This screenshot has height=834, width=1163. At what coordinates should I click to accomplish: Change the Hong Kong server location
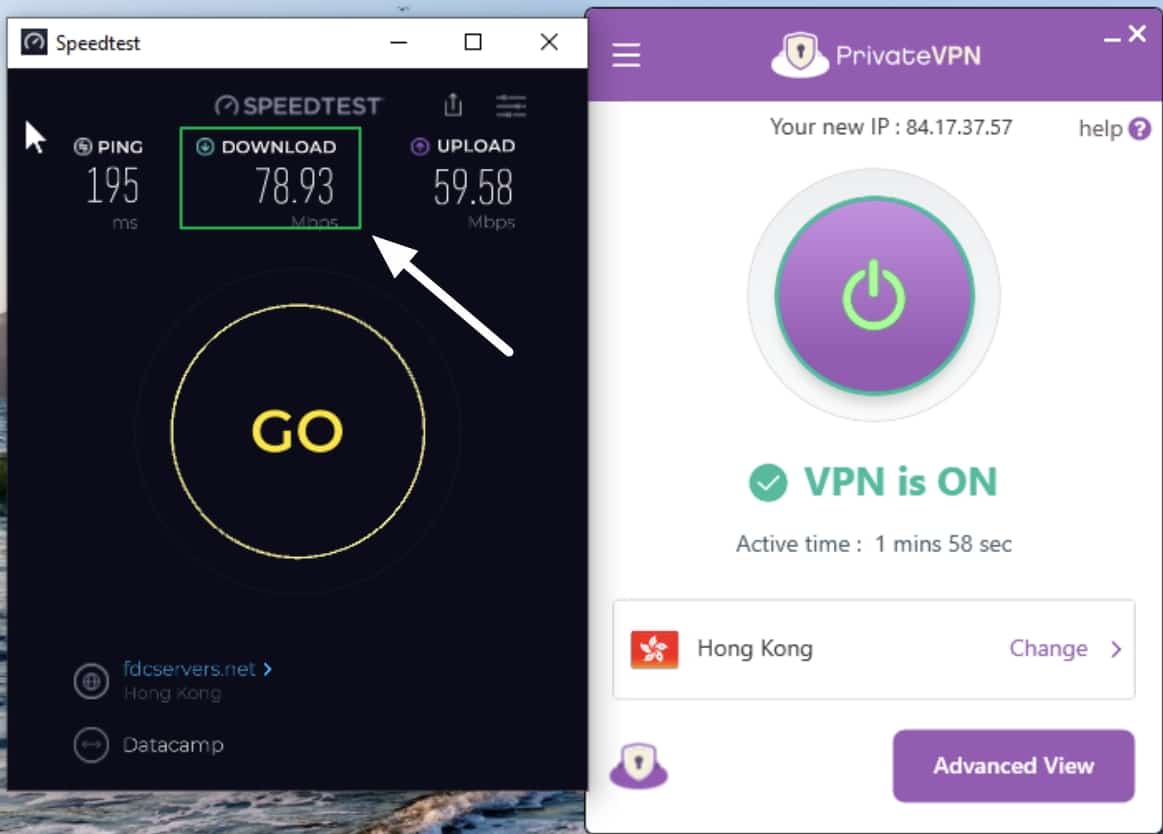click(x=1048, y=649)
